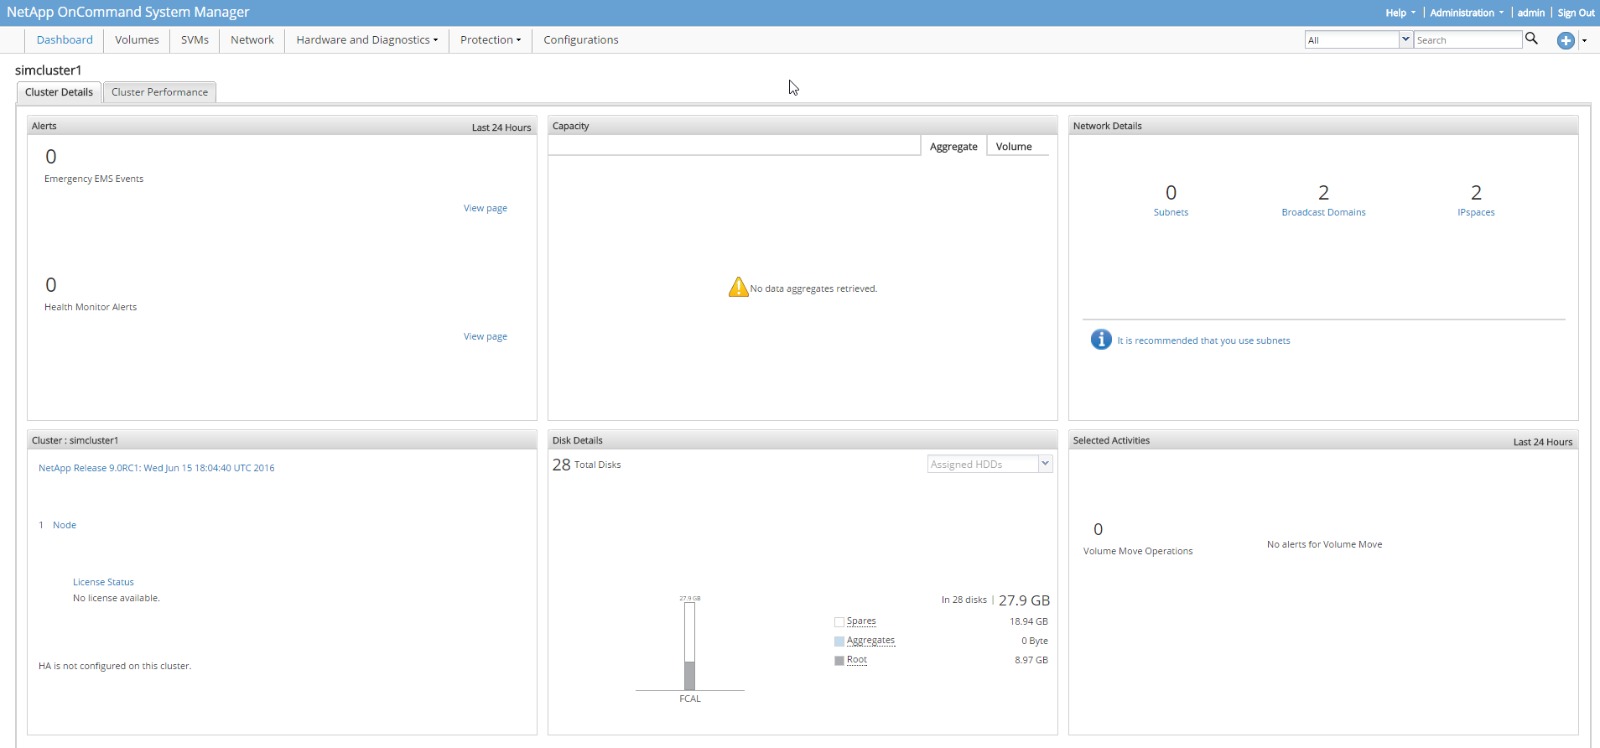The height and width of the screenshot is (748, 1600).
Task: Expand the search scope All dropdown
Action: 1405,40
